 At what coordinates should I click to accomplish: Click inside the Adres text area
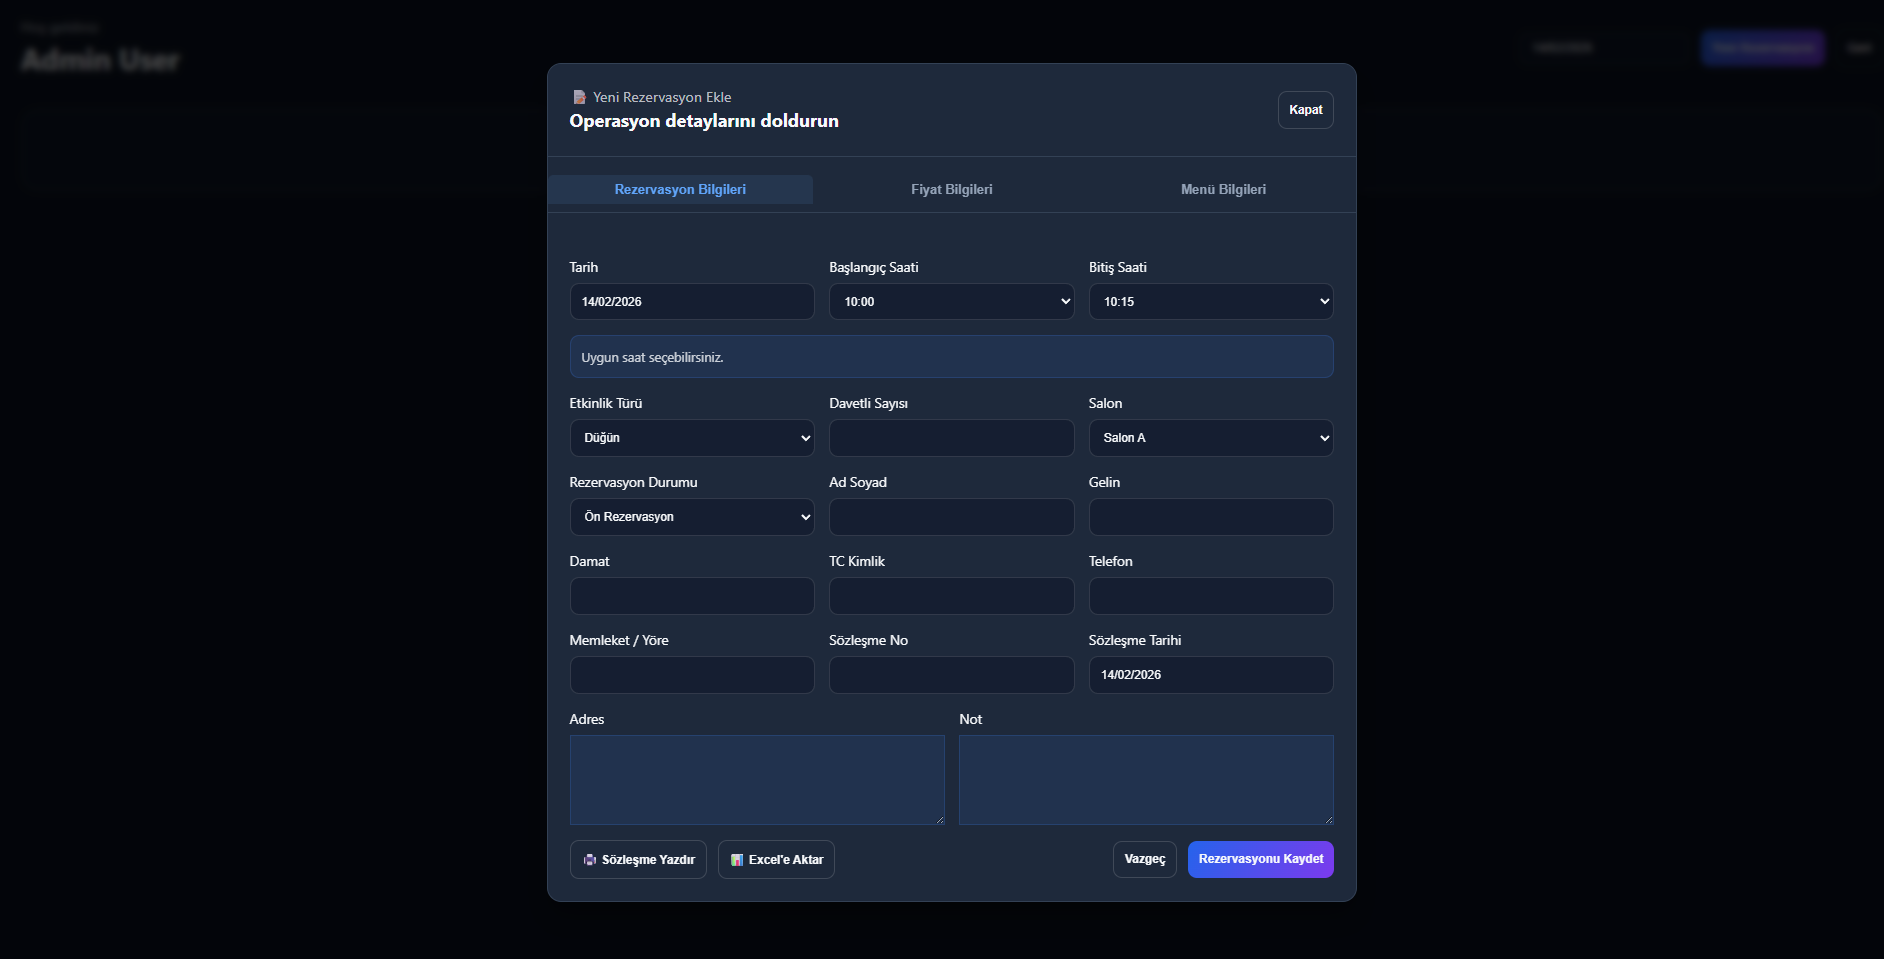coord(757,780)
